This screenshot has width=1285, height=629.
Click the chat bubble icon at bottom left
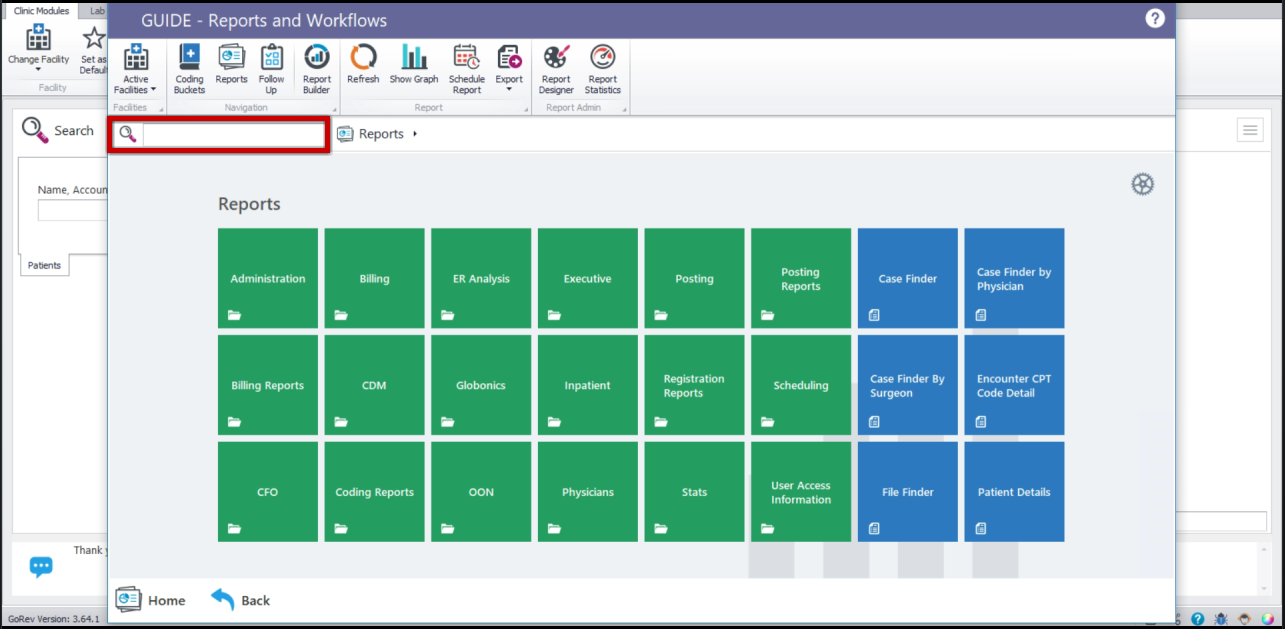[x=41, y=567]
